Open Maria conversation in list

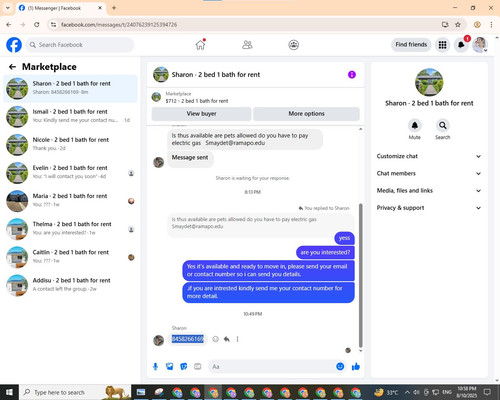(70, 201)
